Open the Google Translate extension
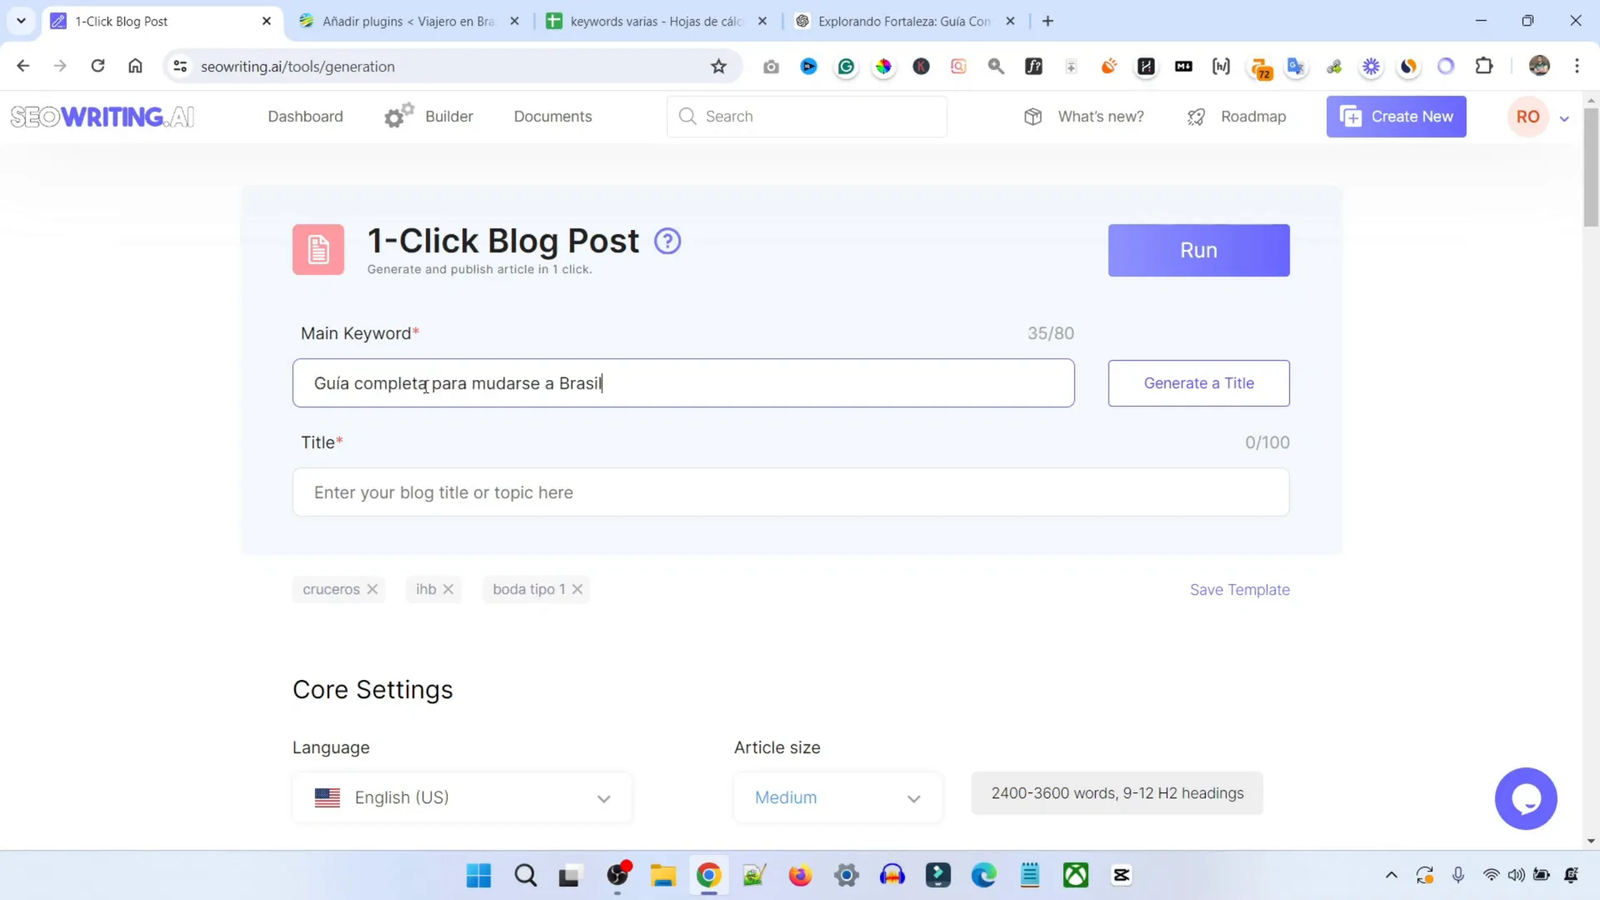Image resolution: width=1600 pixels, height=900 pixels. click(x=1295, y=66)
